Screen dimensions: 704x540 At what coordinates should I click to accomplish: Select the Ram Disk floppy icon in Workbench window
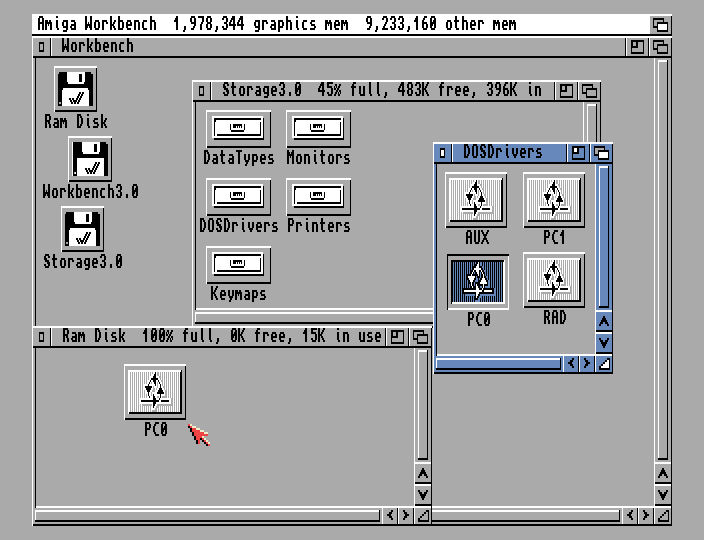75,89
